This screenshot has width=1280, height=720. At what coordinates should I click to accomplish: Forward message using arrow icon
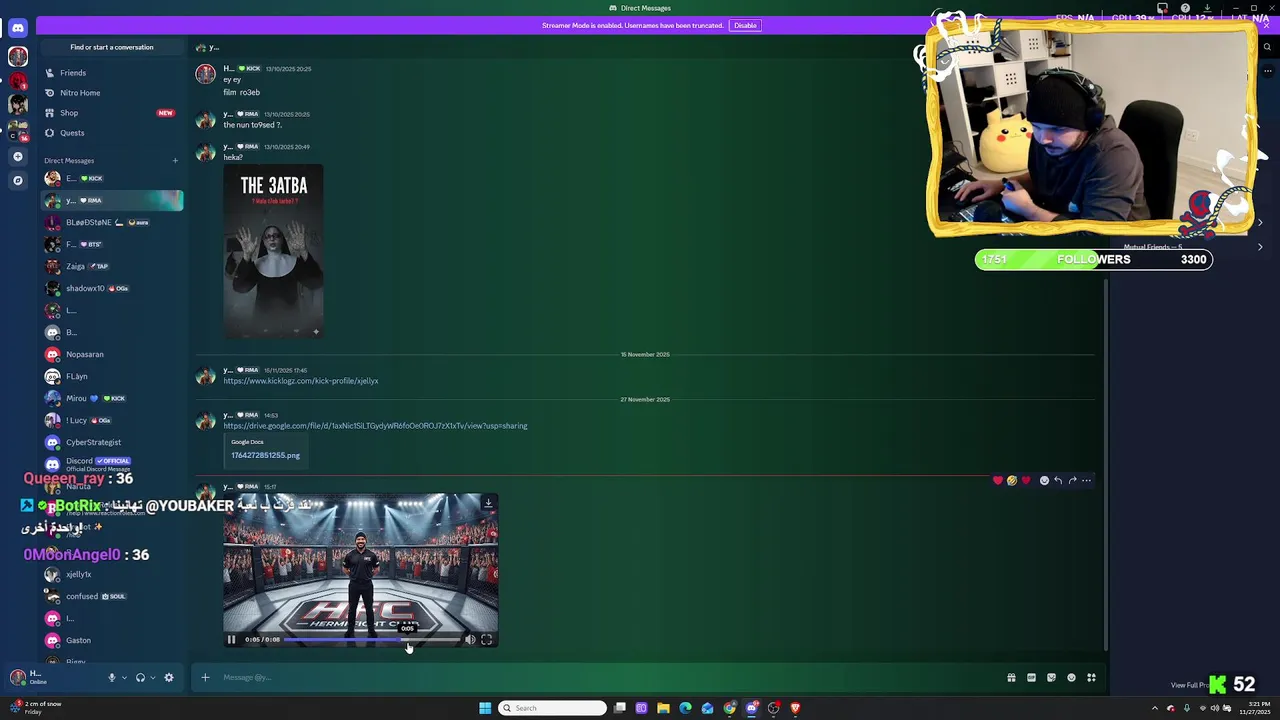tap(1072, 481)
